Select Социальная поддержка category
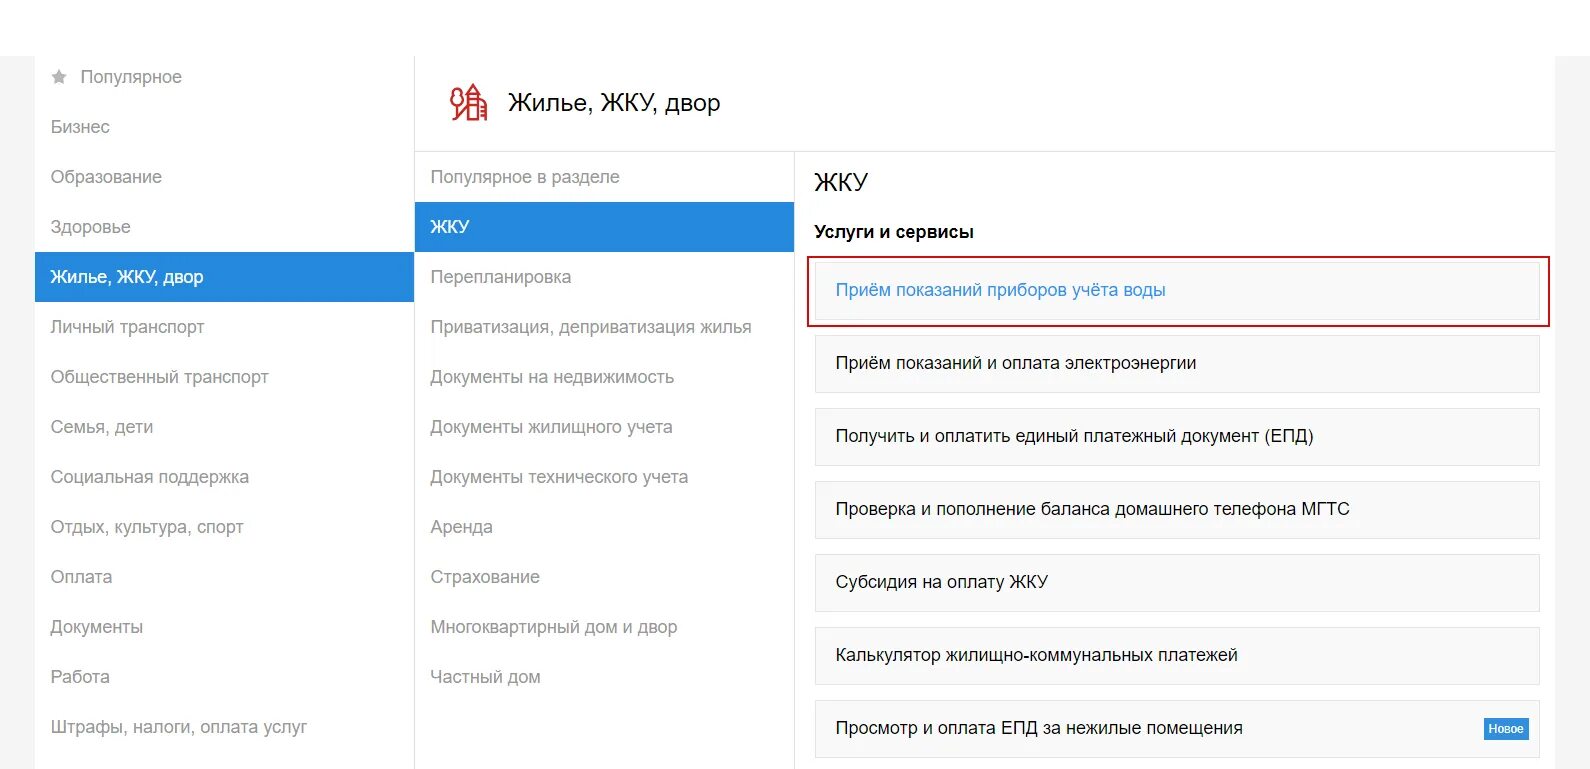The image size is (1590, 769). (x=150, y=477)
